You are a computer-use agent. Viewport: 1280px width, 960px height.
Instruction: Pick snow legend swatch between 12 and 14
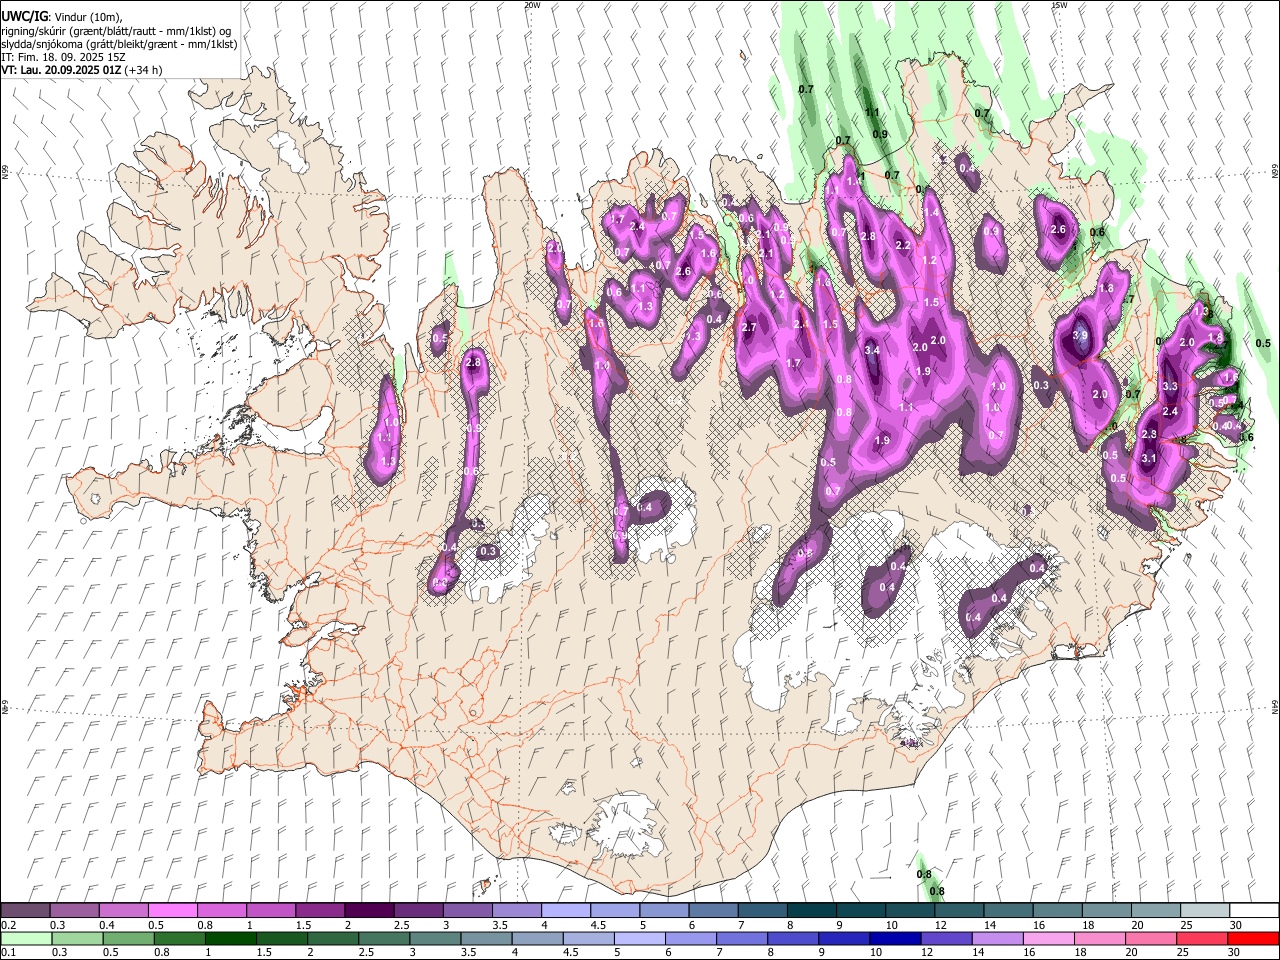(960, 911)
